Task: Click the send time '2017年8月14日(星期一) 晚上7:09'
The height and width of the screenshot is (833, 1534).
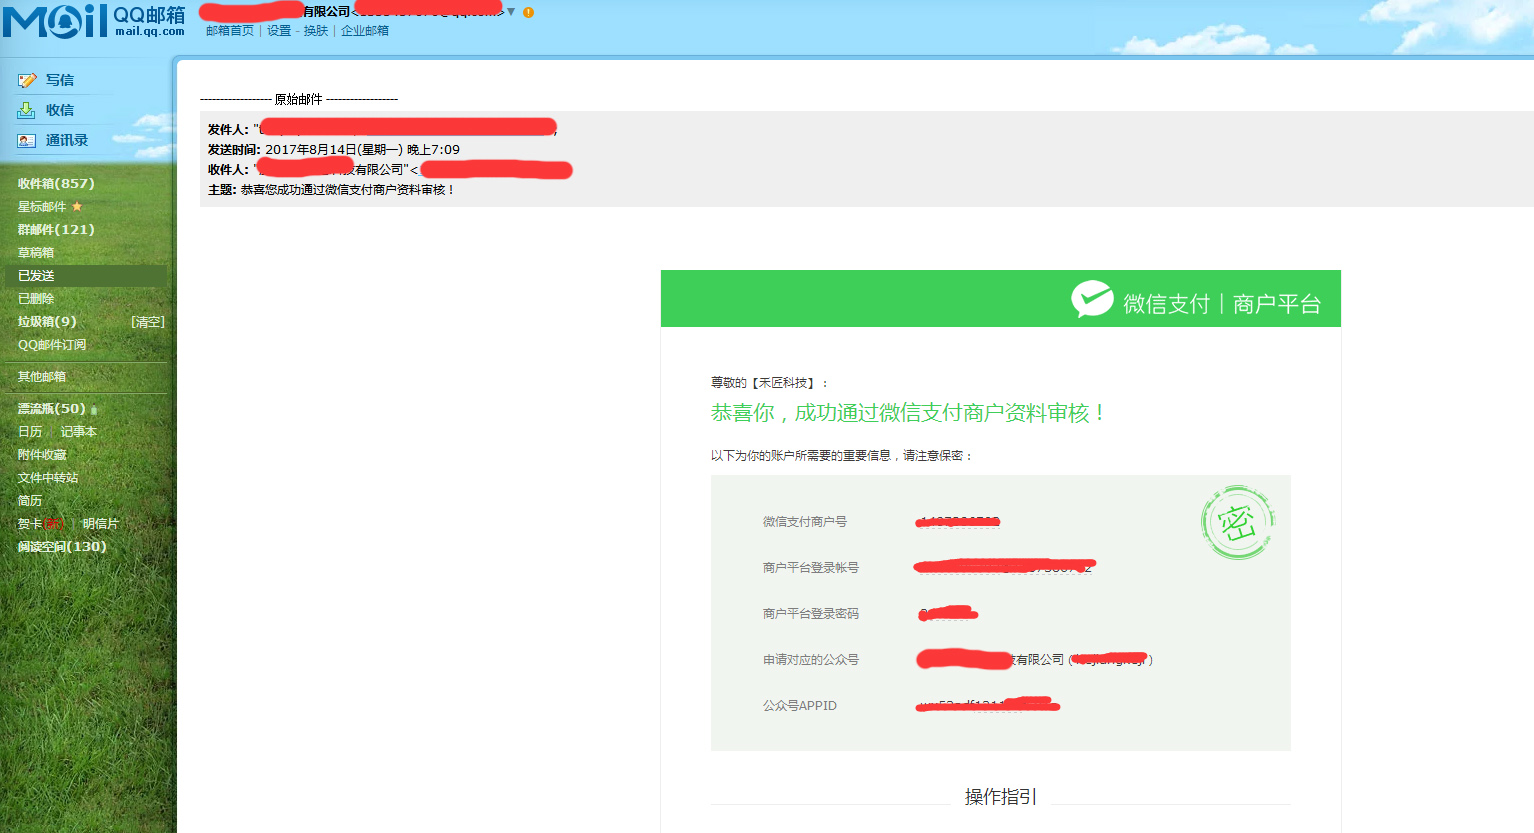Action: (362, 150)
